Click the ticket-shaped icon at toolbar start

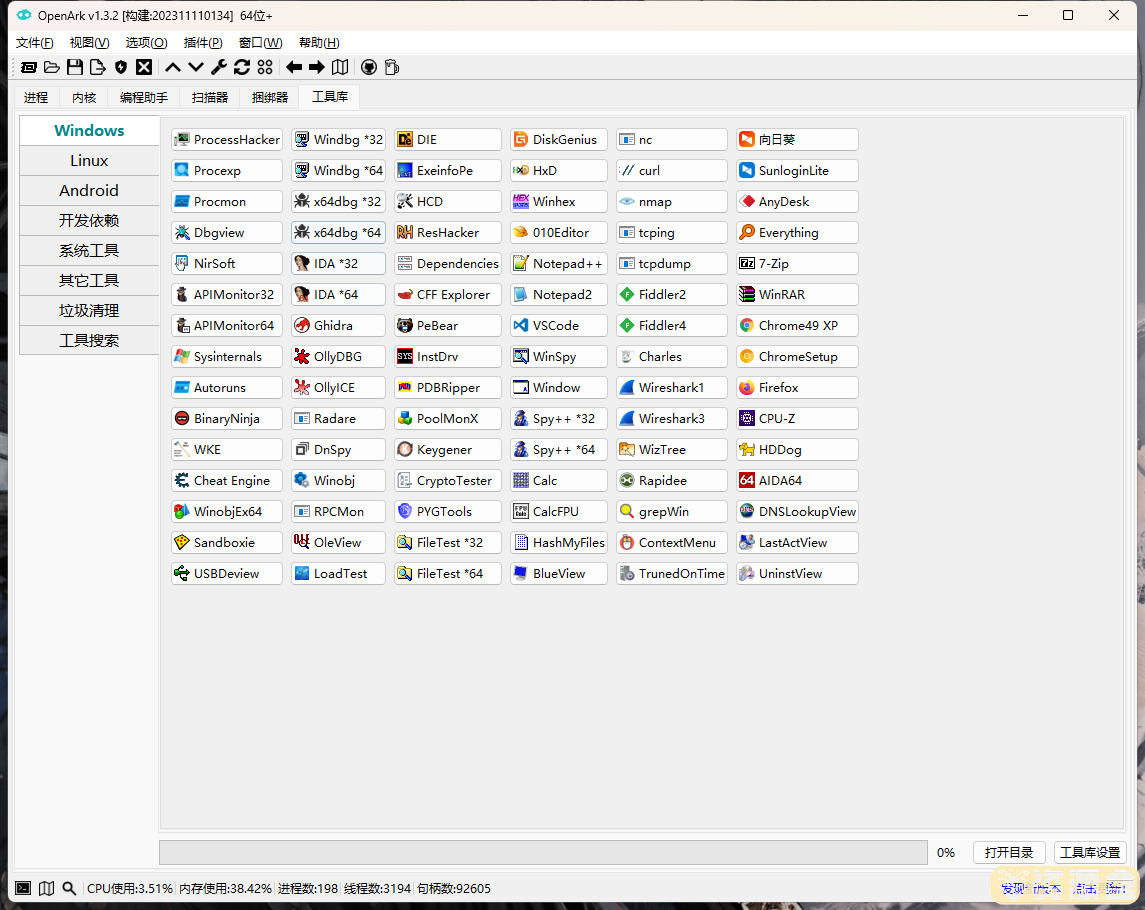(x=28, y=67)
